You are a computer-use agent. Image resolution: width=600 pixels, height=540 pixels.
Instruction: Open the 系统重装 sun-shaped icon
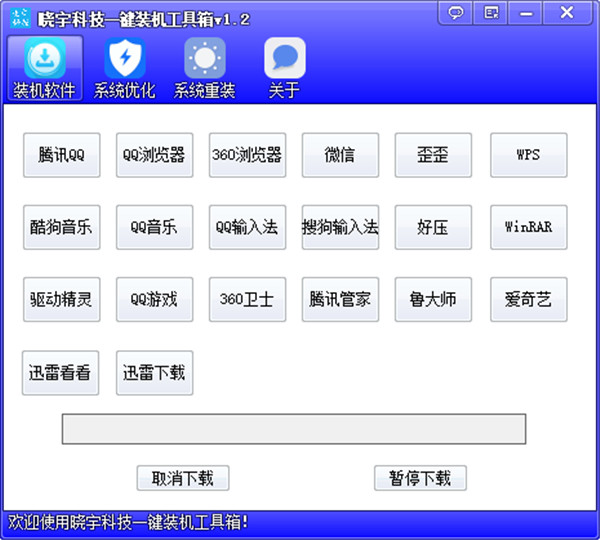[x=204, y=60]
